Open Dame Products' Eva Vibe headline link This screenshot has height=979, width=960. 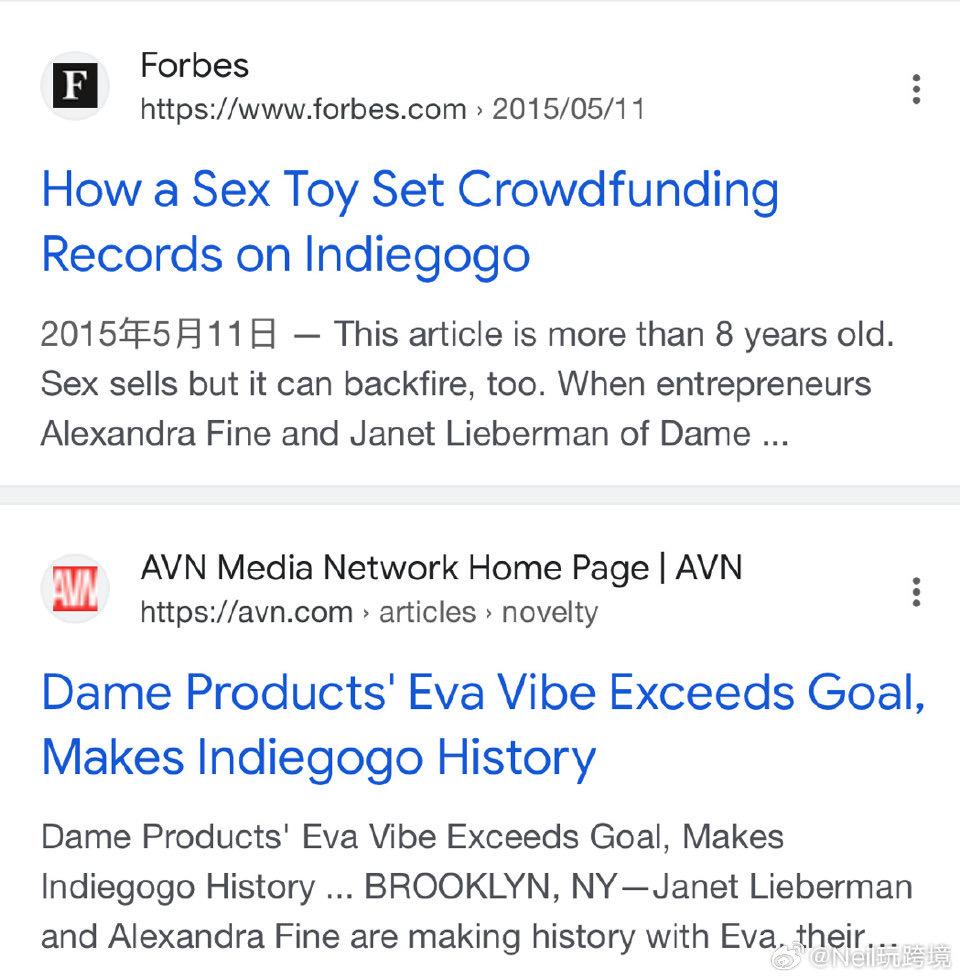pos(482,725)
